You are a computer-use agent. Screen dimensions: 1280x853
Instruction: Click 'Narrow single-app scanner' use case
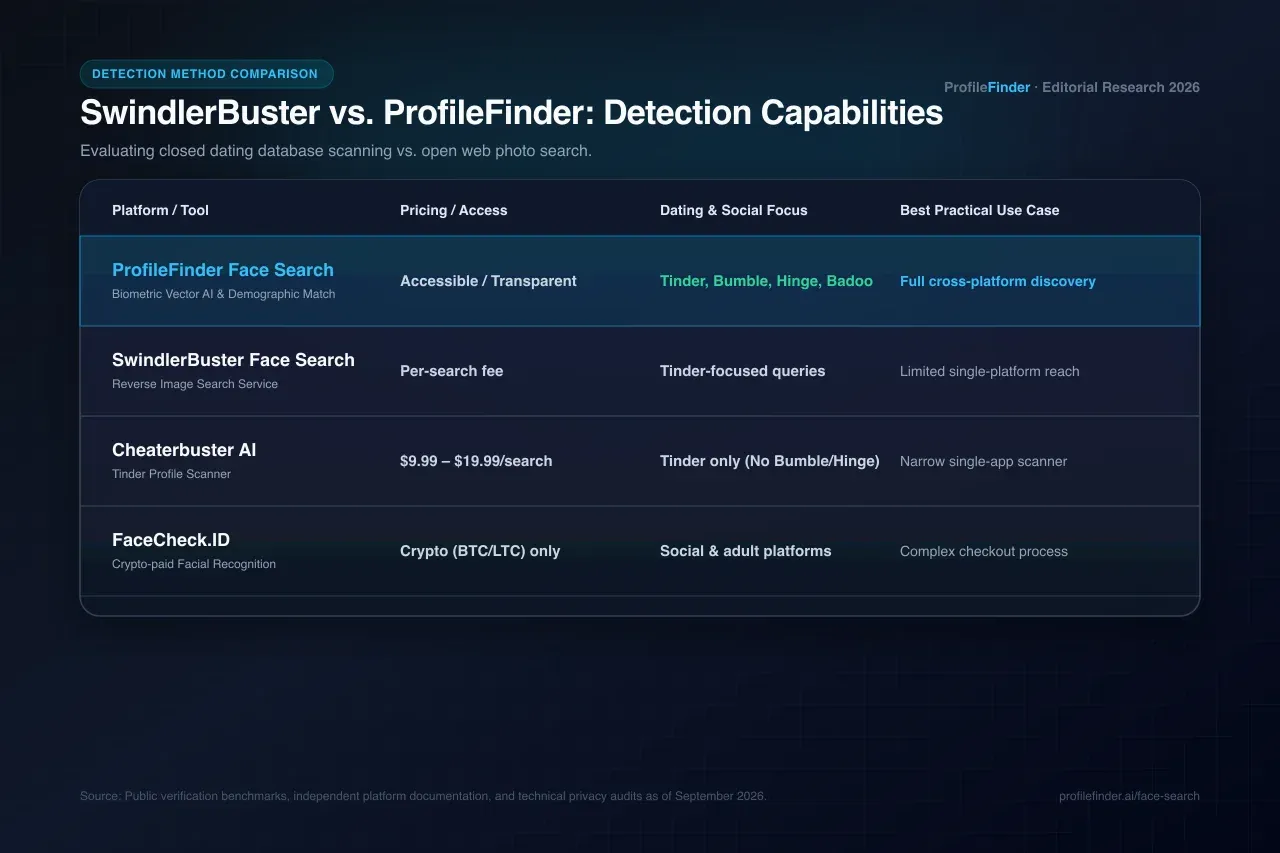point(983,461)
